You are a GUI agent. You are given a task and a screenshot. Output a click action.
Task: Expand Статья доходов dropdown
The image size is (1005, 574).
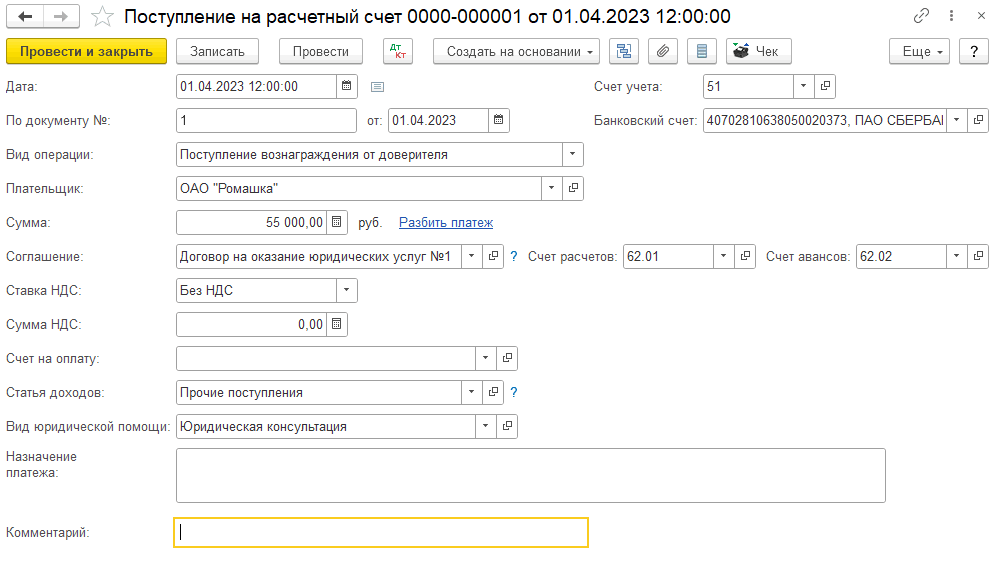tap(470, 393)
